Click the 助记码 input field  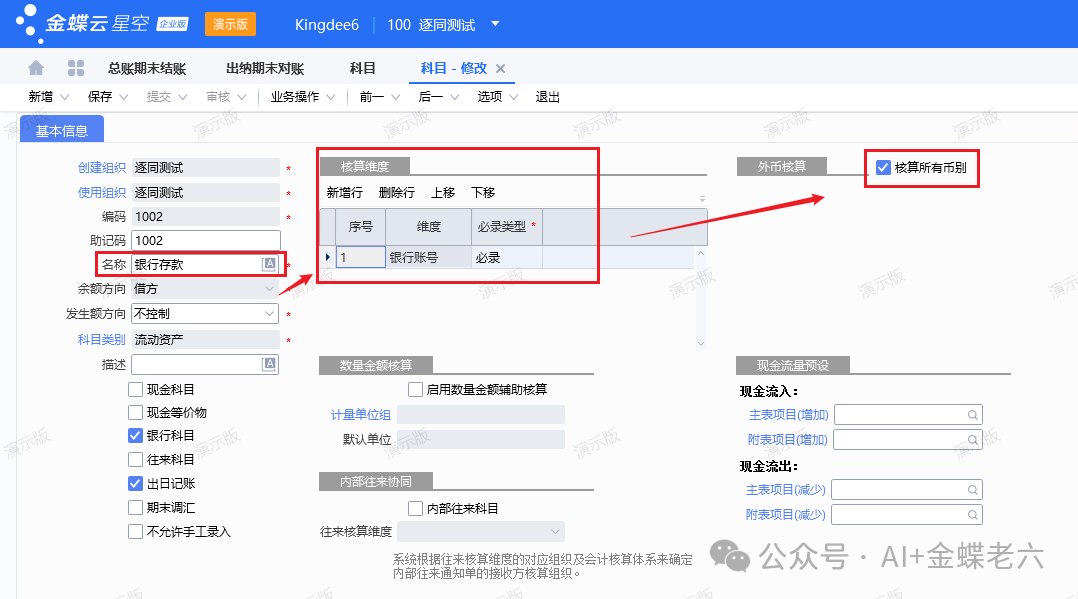(205, 240)
